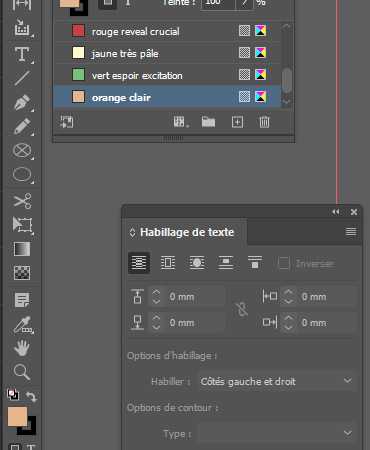Click the right offset 0 mm field
This screenshot has width=370, height=450.
pyautogui.click(x=327, y=322)
